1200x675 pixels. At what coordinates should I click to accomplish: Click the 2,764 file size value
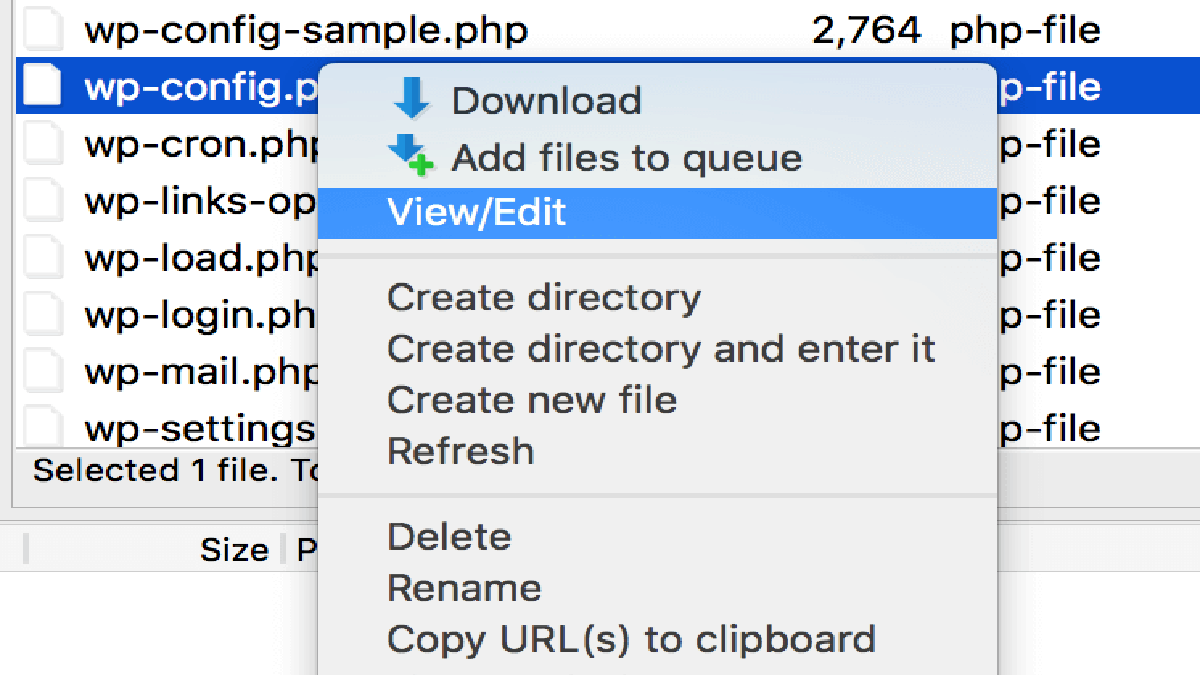(x=866, y=32)
